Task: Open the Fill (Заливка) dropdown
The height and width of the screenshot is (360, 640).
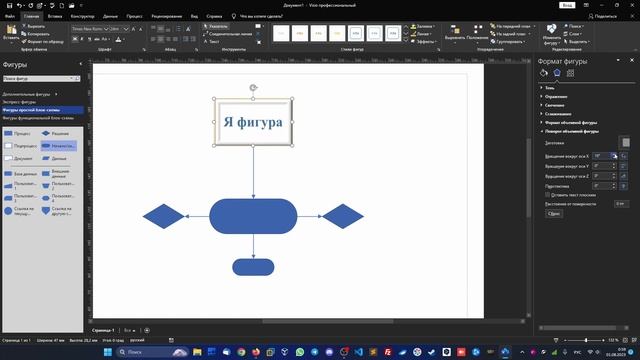Action: click(x=423, y=26)
